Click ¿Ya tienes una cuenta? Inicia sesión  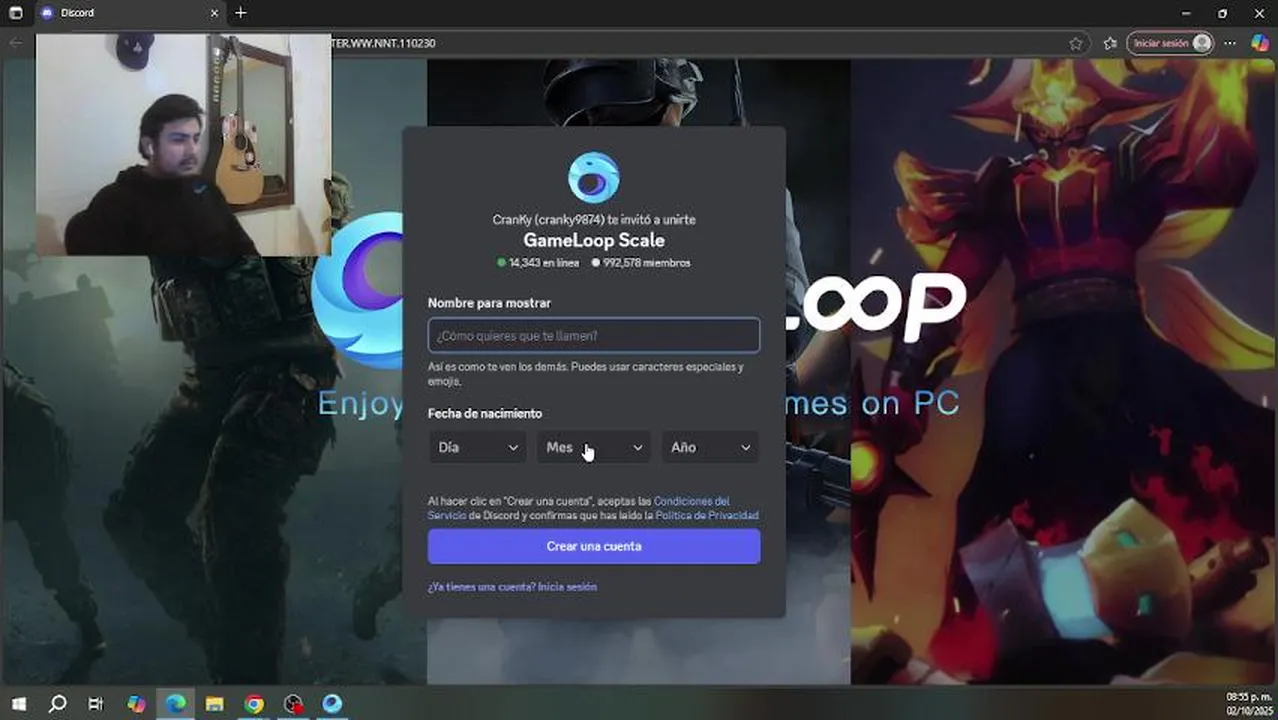[x=512, y=587]
